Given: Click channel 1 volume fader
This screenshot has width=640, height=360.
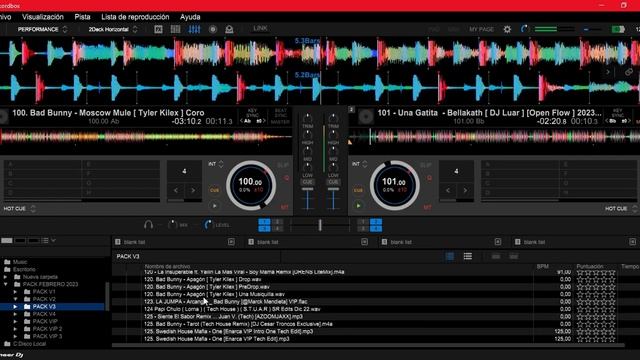Looking at the screenshot, I should click(308, 198).
